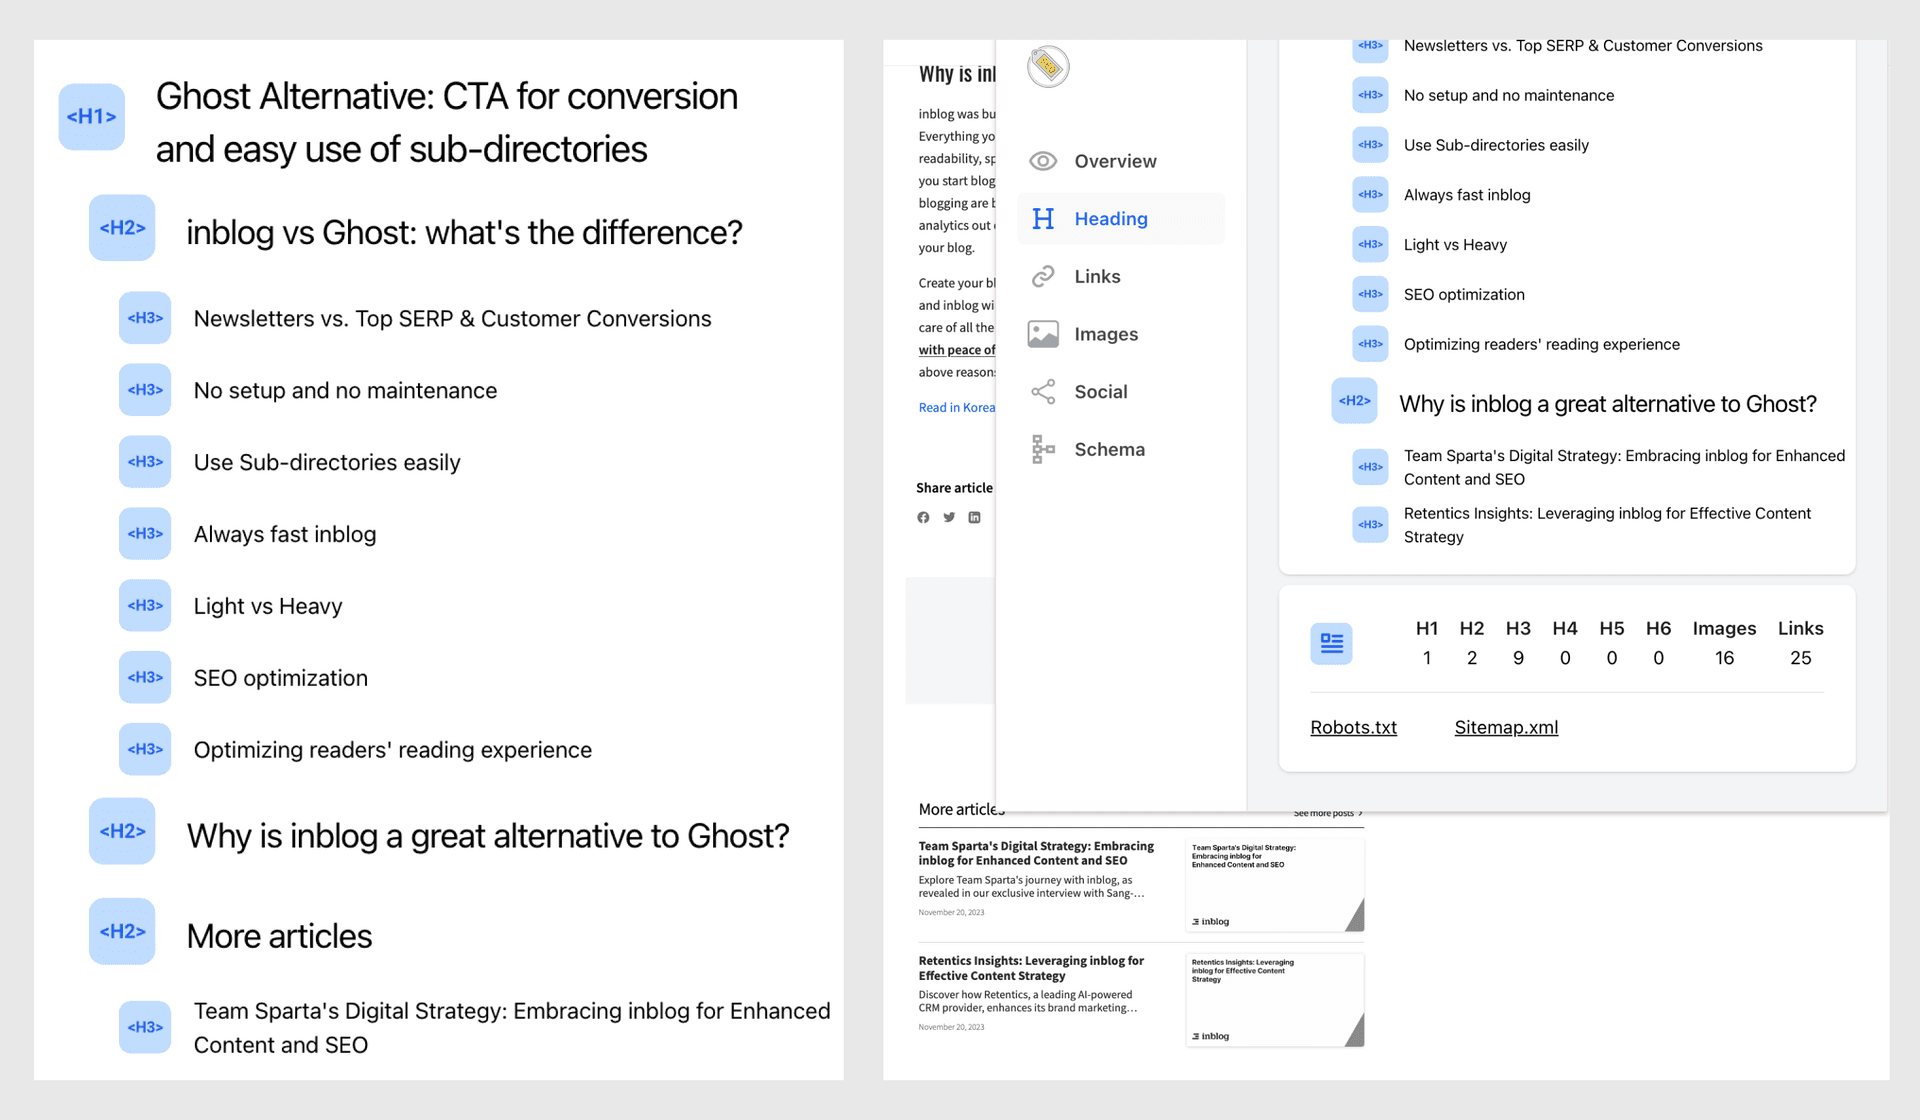Image resolution: width=1920 pixels, height=1120 pixels.
Task: Click the "Ghost Alternative: CTA for conversion" H1 title
Action: point(447,123)
